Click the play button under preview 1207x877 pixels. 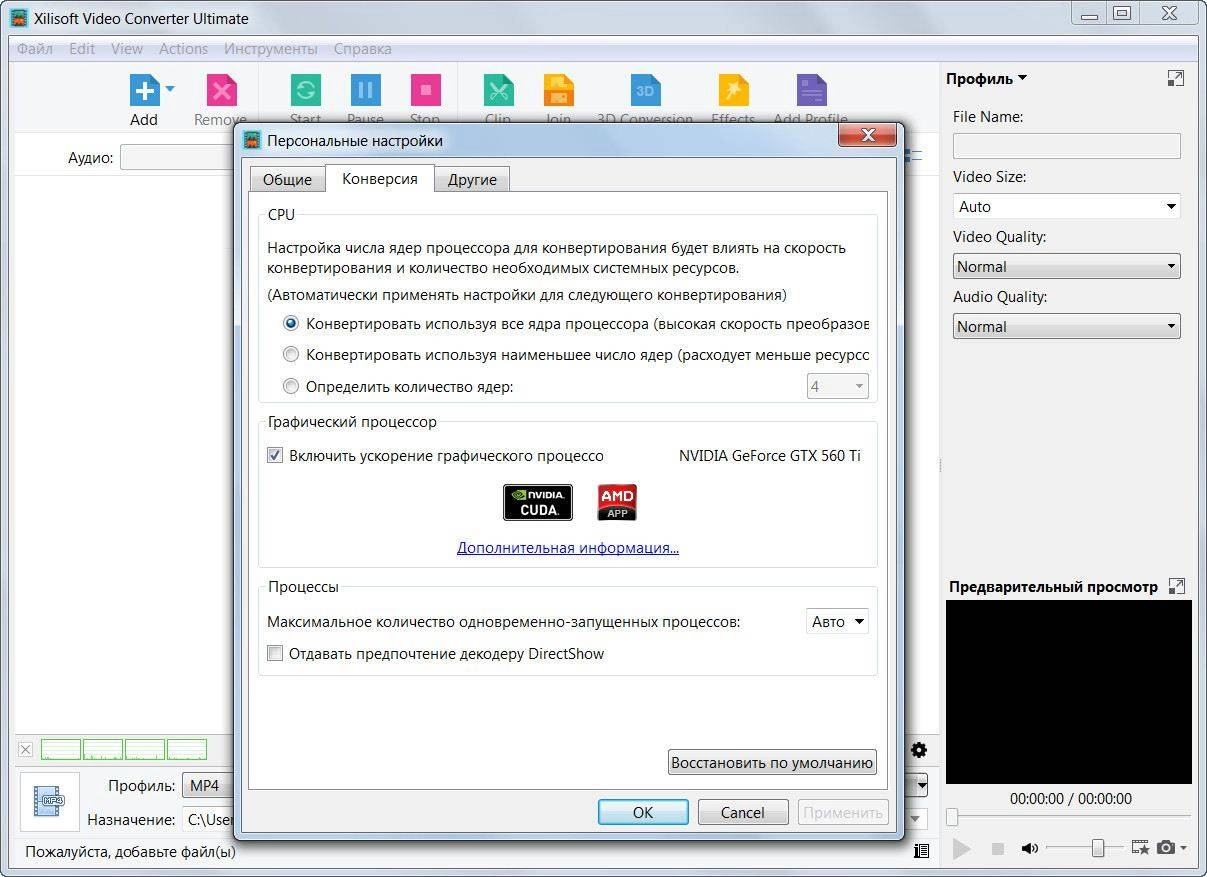click(x=961, y=849)
